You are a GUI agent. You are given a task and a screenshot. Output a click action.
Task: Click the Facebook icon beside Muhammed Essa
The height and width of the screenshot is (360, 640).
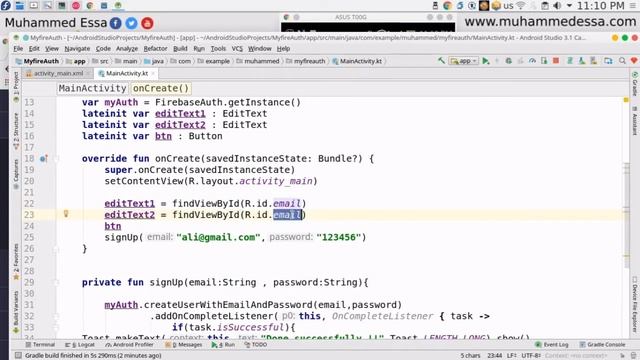click(116, 23)
